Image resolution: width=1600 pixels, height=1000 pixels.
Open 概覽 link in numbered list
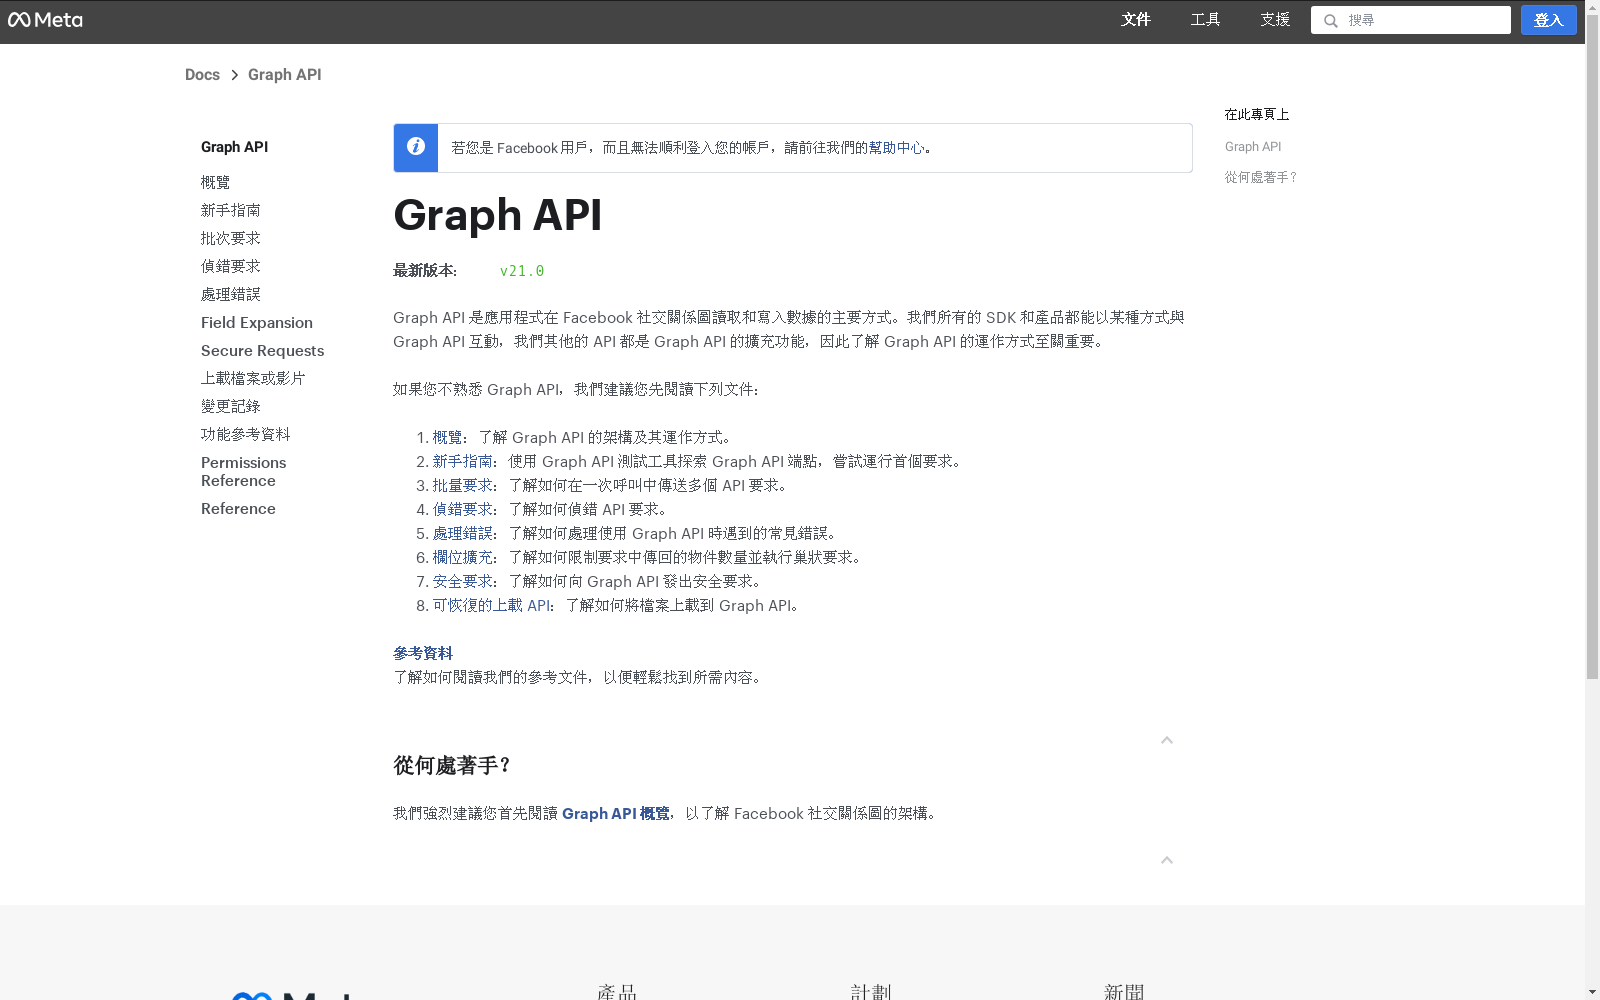point(447,437)
